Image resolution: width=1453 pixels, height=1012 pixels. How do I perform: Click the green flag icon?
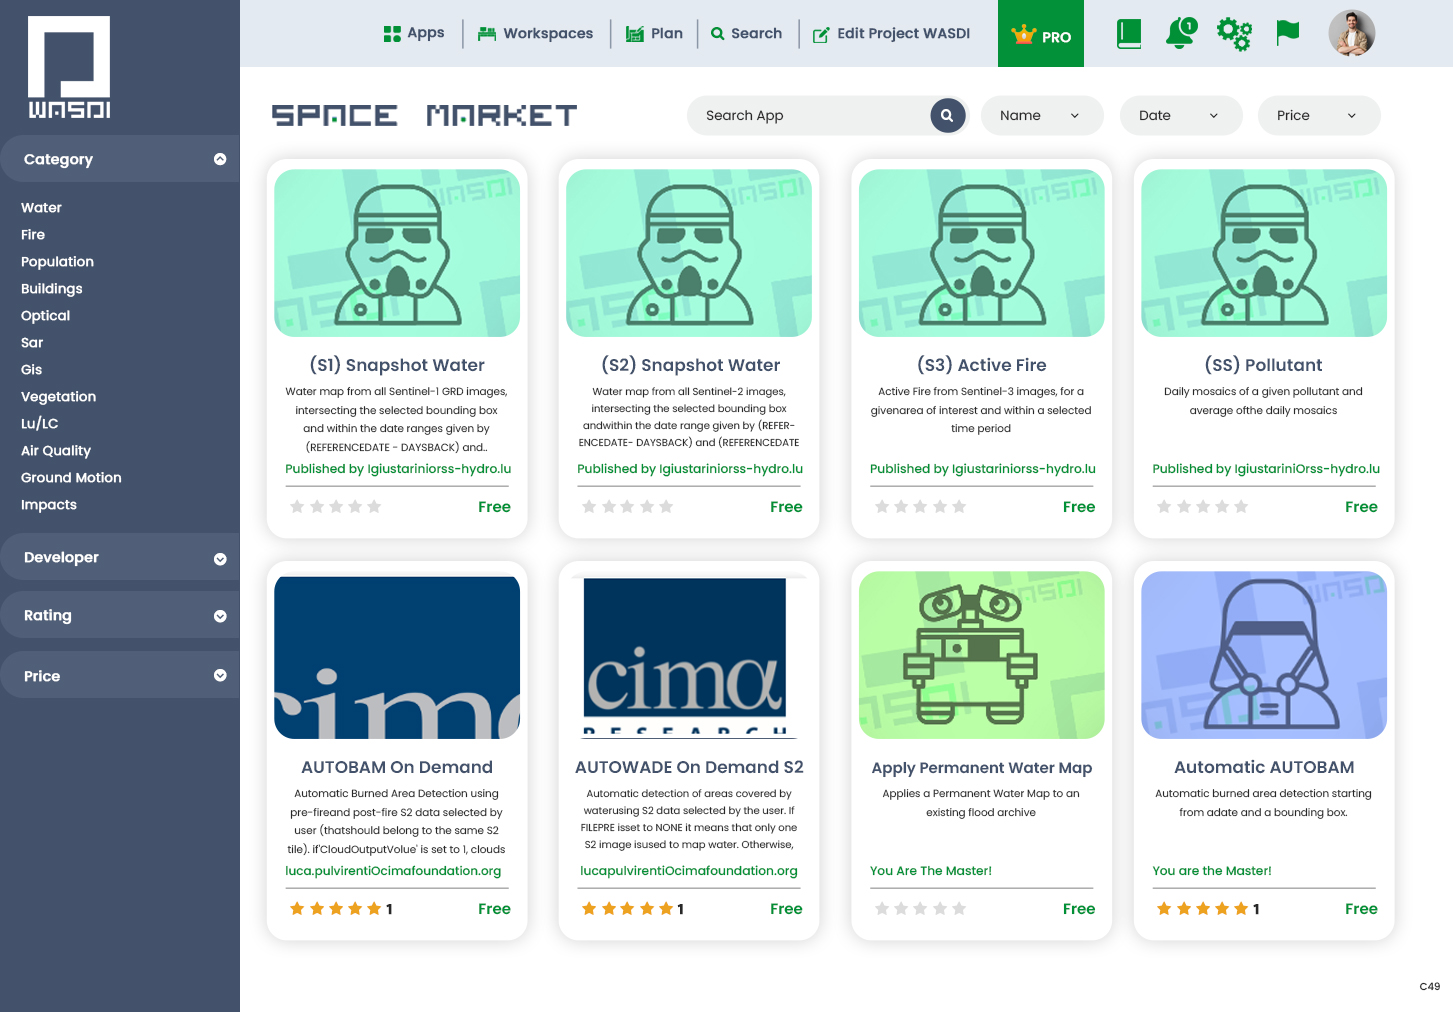click(x=1287, y=33)
